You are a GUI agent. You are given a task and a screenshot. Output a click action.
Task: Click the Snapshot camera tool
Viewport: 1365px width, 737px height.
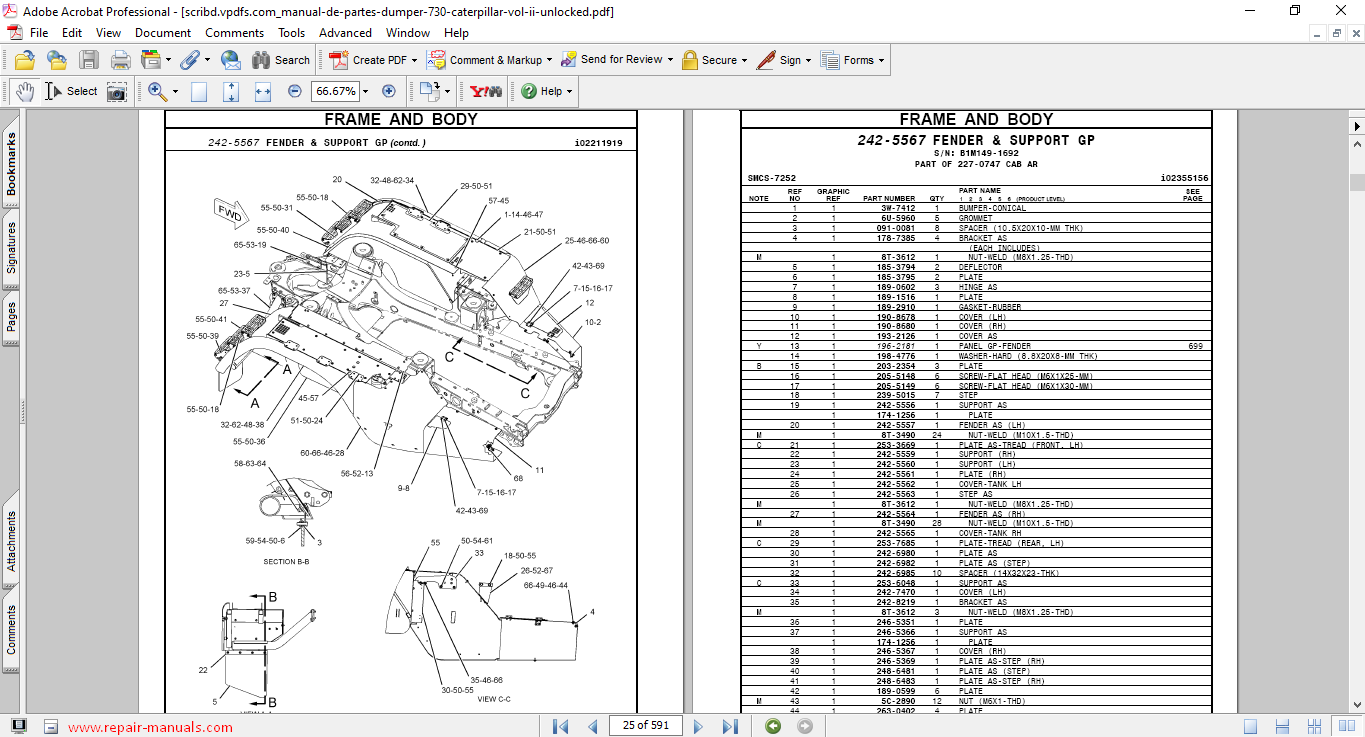(x=117, y=91)
